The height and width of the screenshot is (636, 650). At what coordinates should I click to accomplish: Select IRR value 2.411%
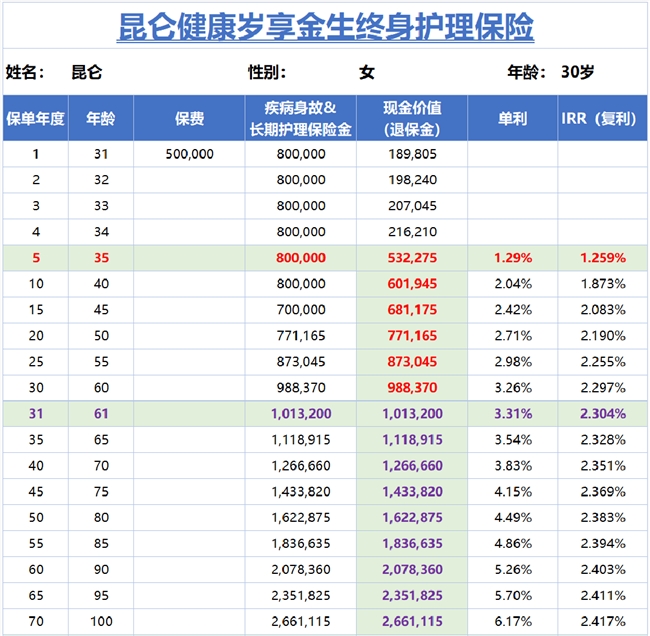(603, 596)
